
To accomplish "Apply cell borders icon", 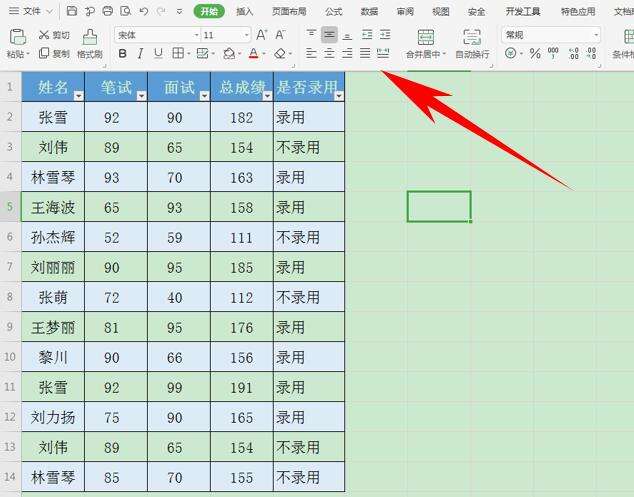I will click(178, 53).
